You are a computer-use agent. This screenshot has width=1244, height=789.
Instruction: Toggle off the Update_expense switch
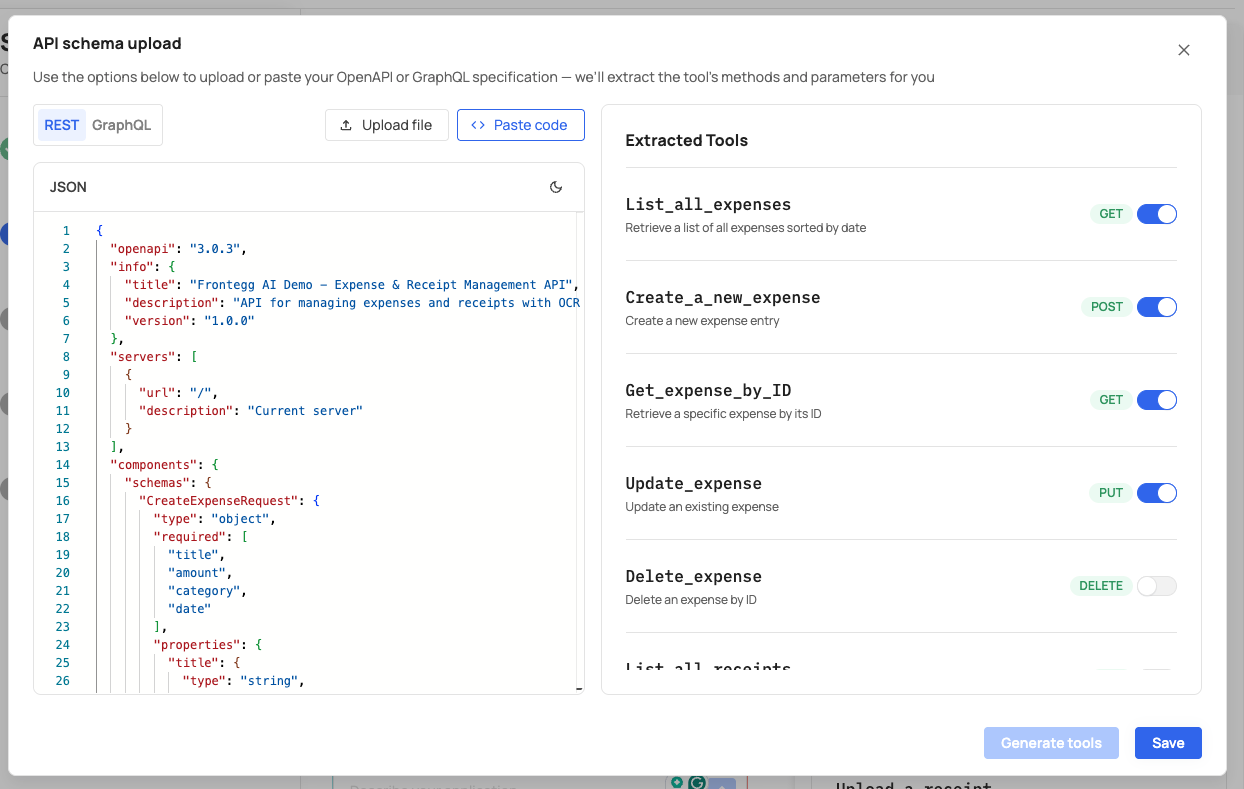1156,492
